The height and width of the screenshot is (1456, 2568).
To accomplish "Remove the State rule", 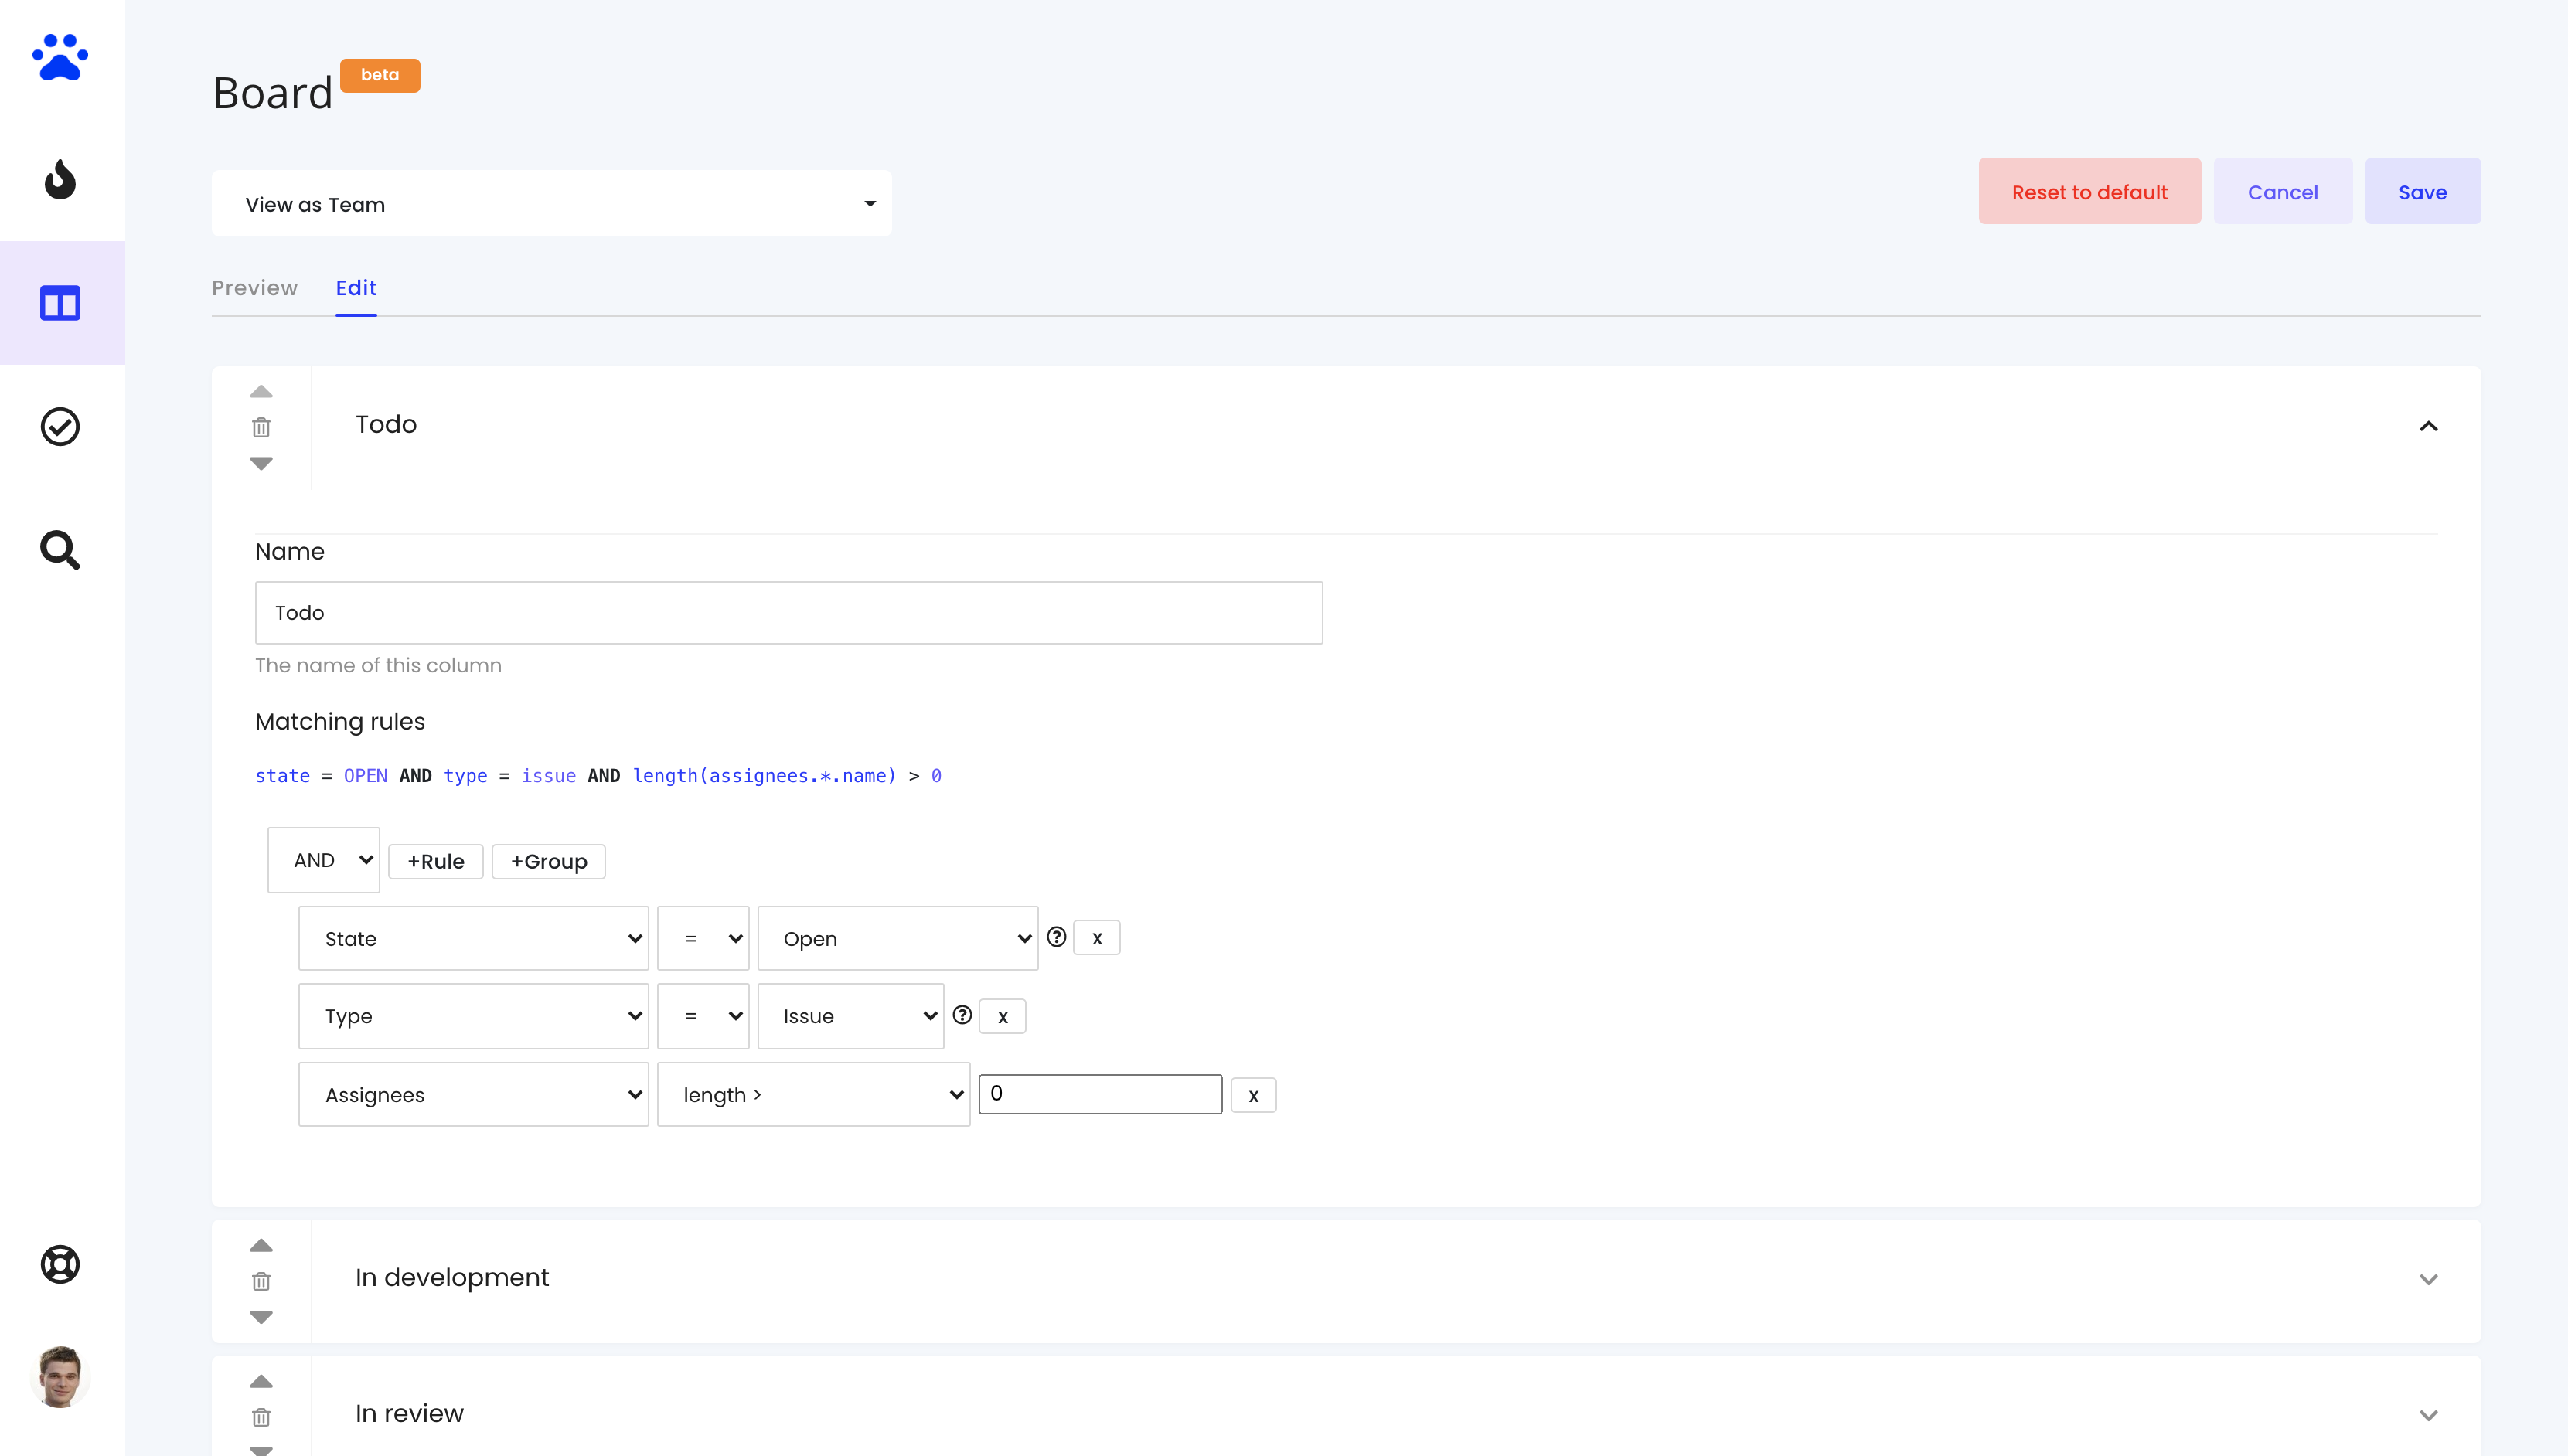I will [x=1097, y=938].
